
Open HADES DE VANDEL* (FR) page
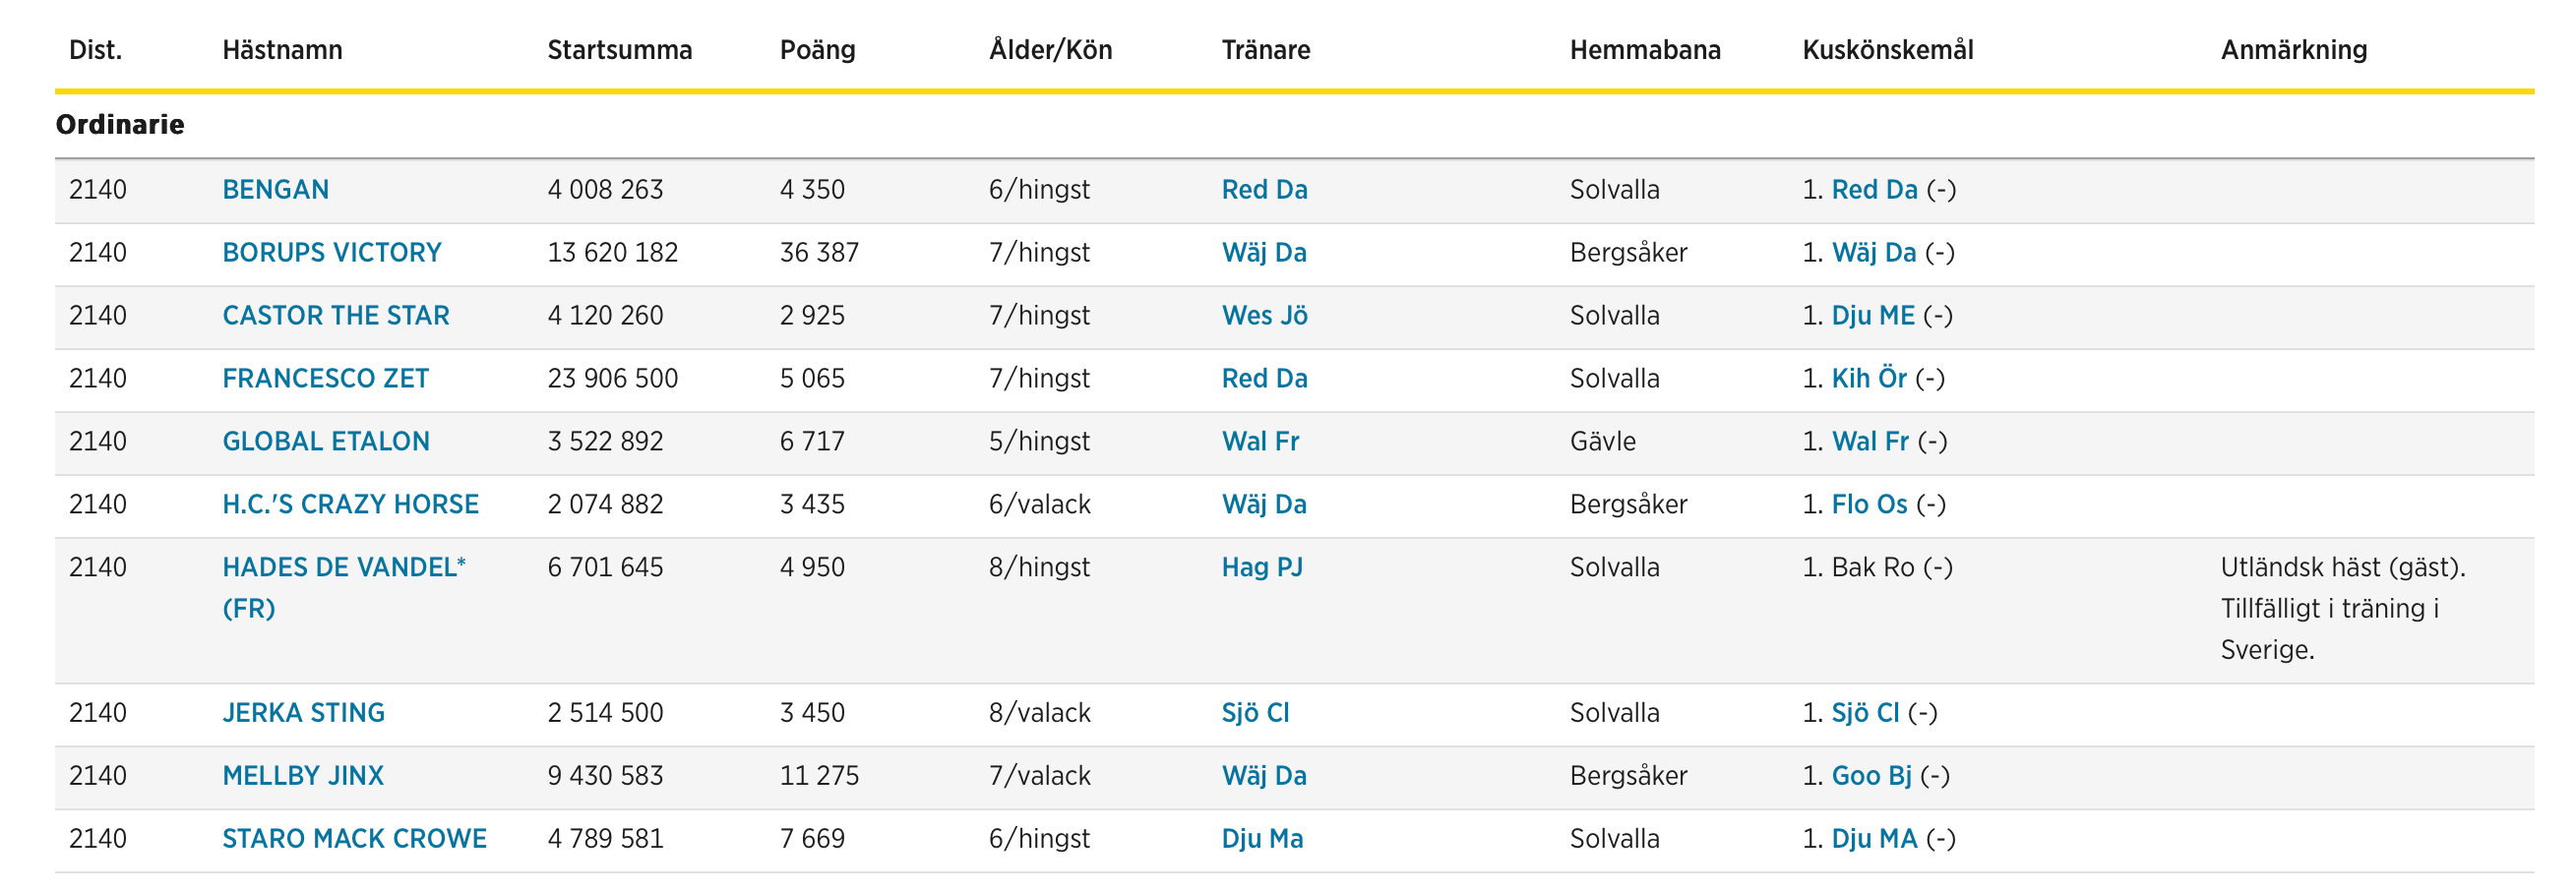343,587
